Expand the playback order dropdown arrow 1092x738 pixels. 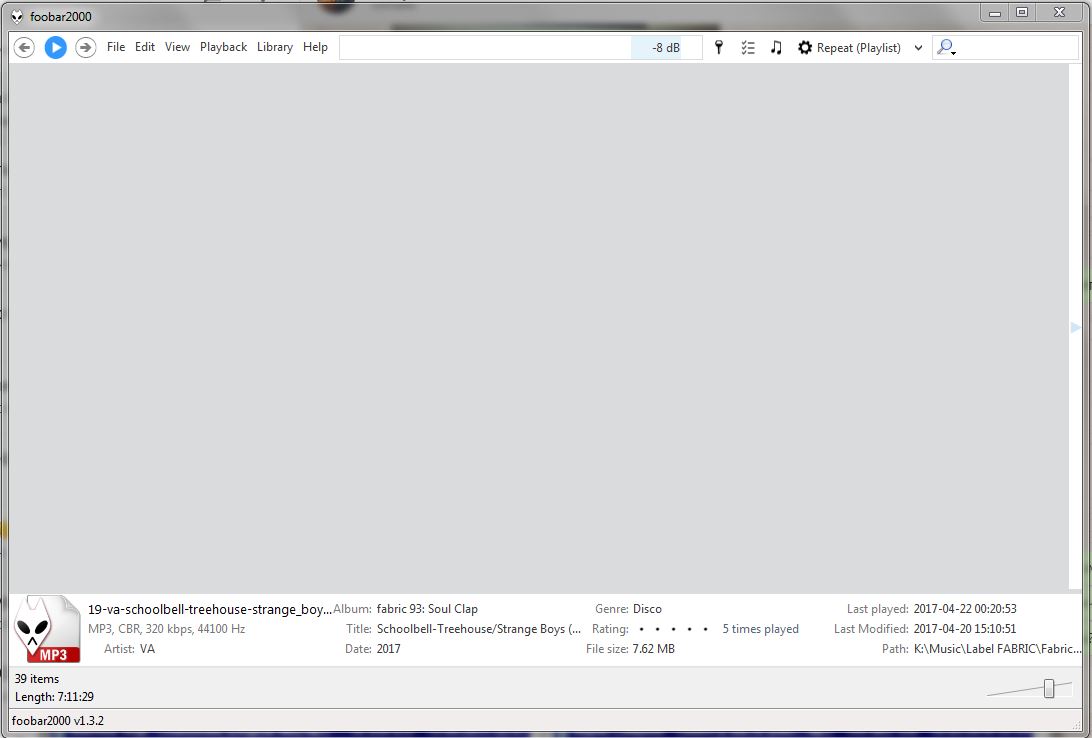pyautogui.click(x=918, y=48)
